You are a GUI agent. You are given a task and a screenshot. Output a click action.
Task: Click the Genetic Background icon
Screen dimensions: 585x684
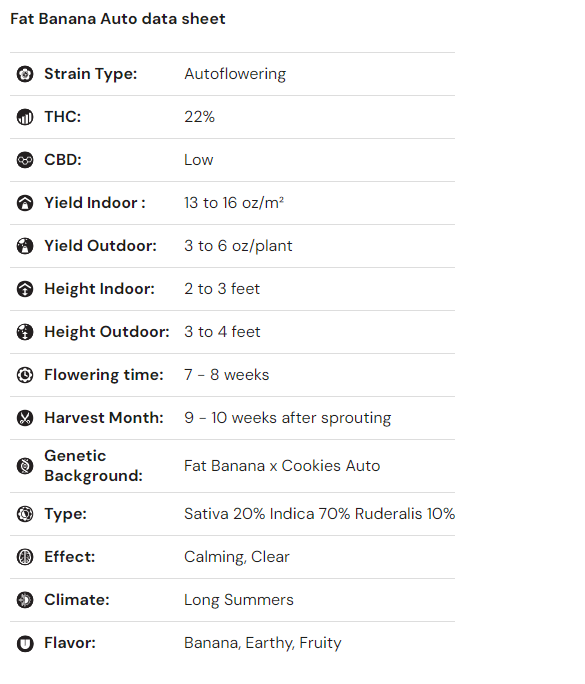pos(25,466)
